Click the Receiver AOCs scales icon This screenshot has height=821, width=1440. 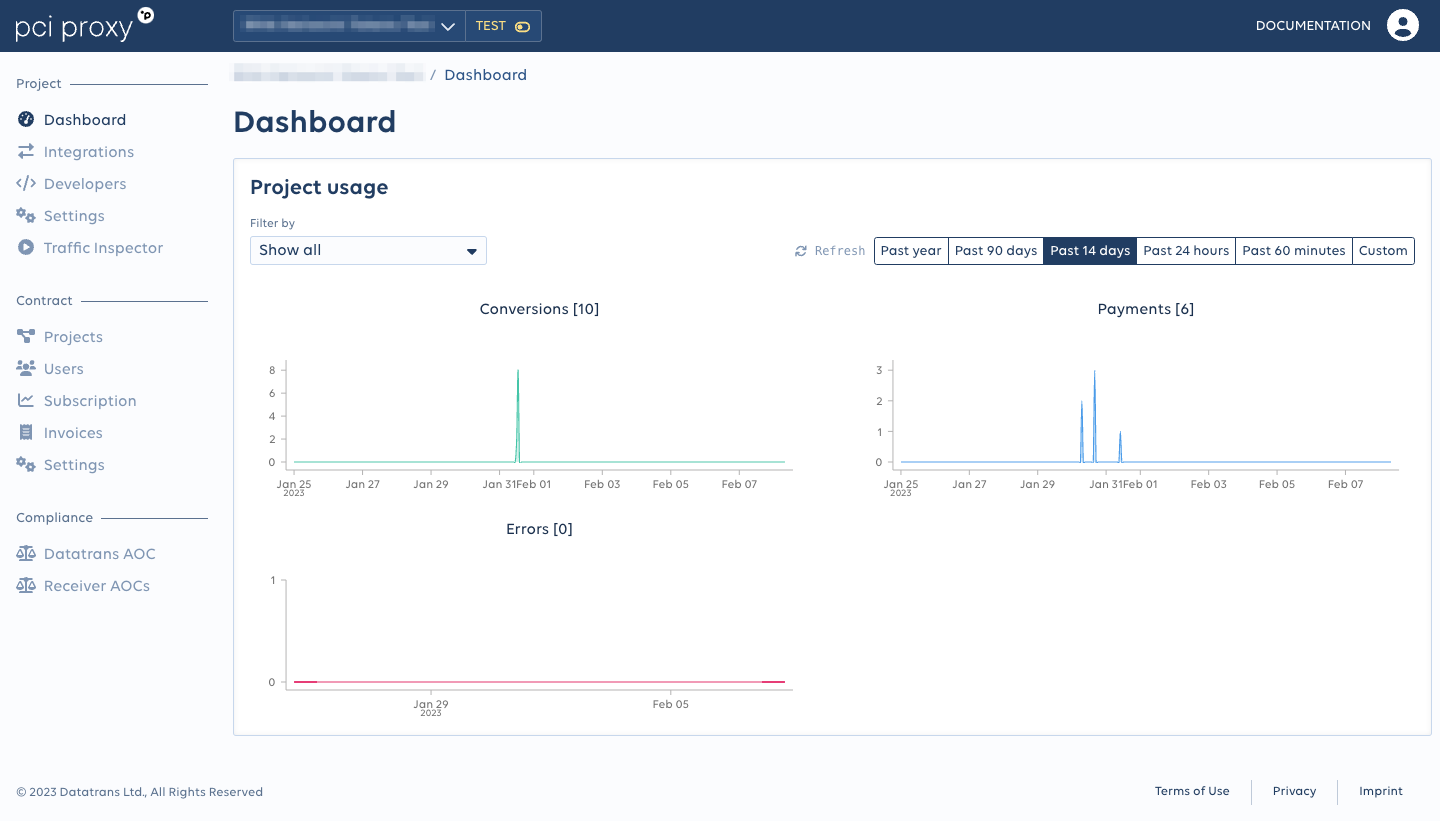[26, 586]
